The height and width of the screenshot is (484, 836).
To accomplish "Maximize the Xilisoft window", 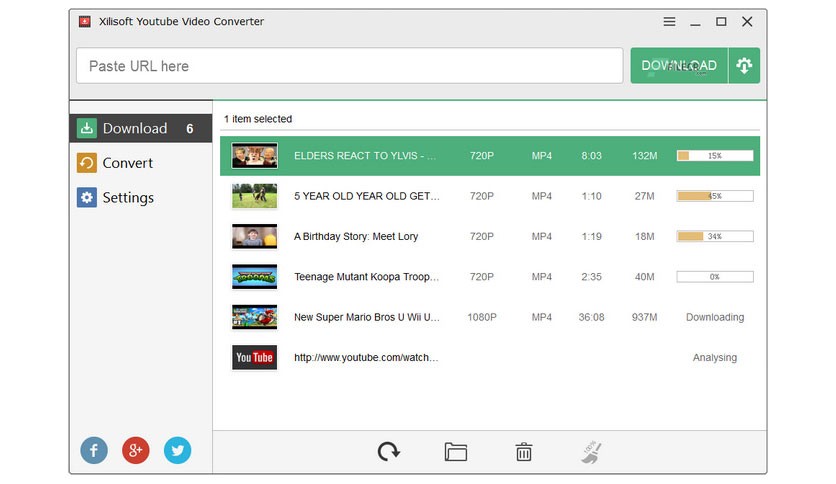I will tap(721, 21).
